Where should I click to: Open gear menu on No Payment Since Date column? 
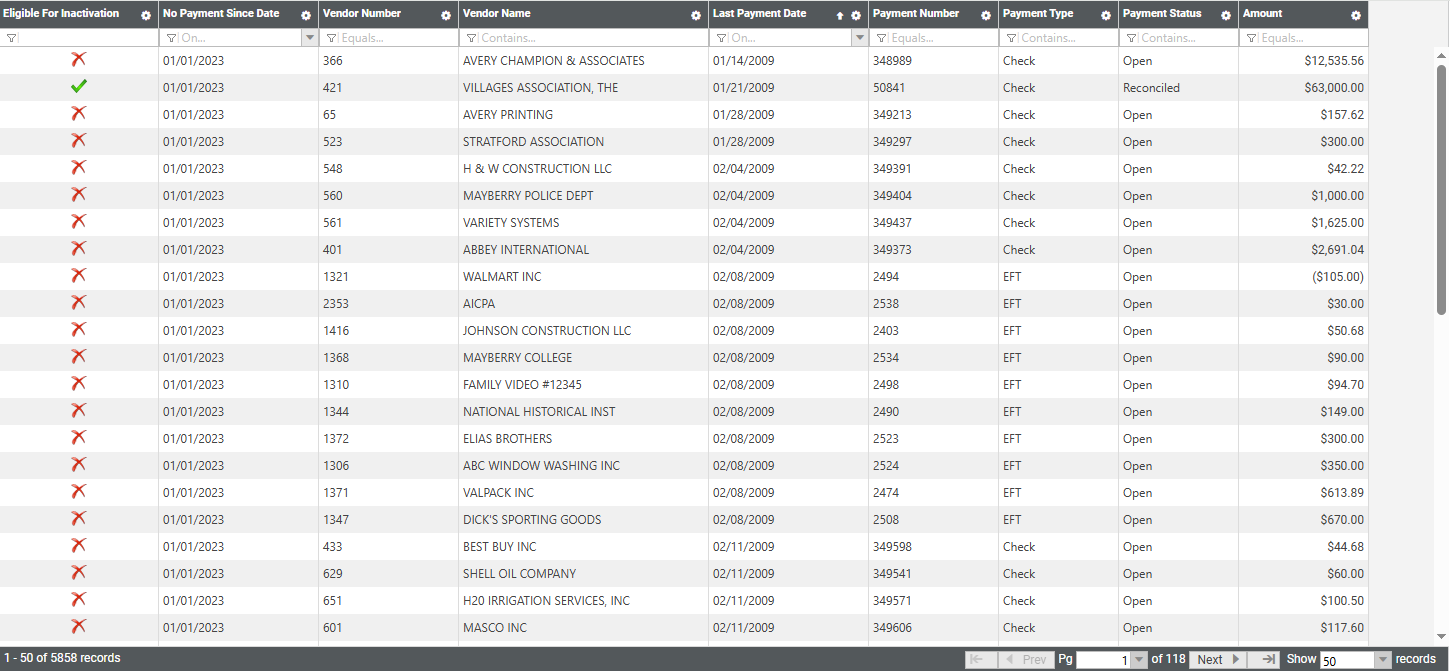pos(306,16)
